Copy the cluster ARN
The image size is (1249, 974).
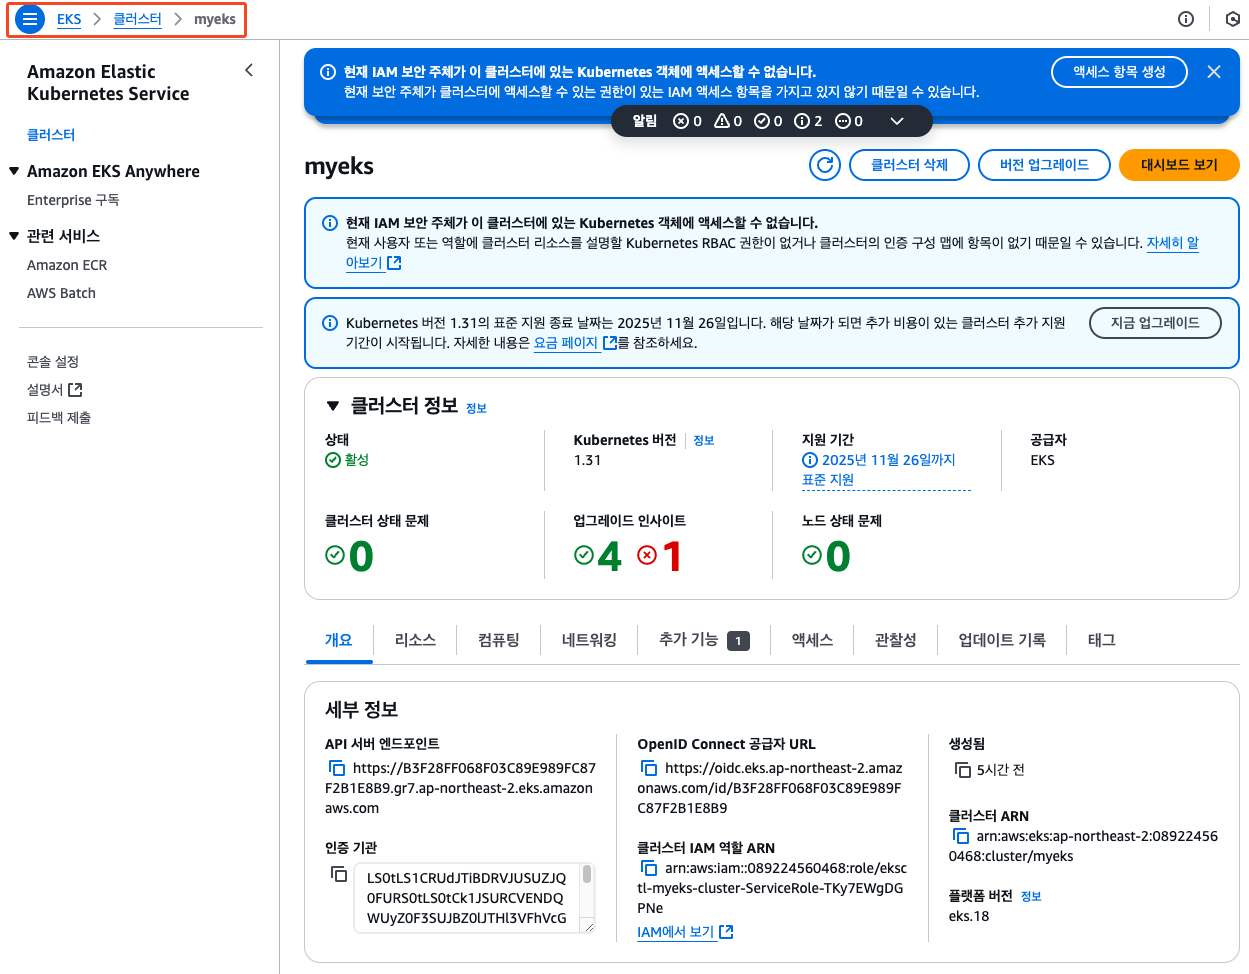point(961,836)
